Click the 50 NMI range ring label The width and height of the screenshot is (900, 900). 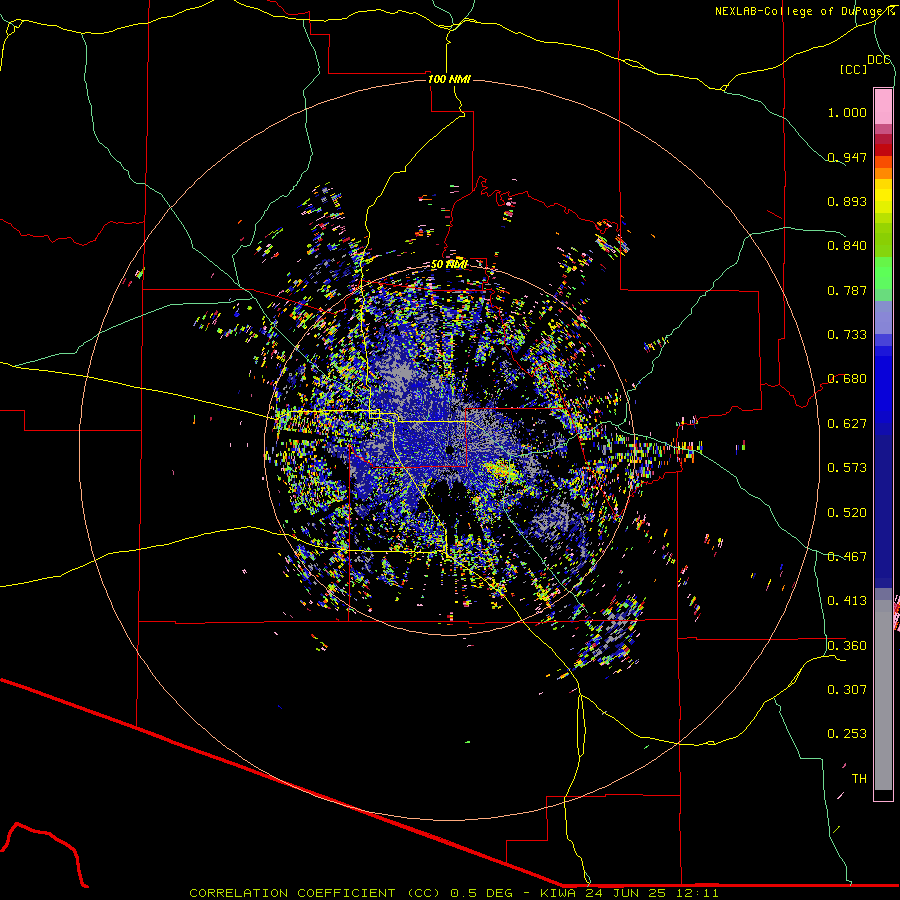pyautogui.click(x=449, y=265)
